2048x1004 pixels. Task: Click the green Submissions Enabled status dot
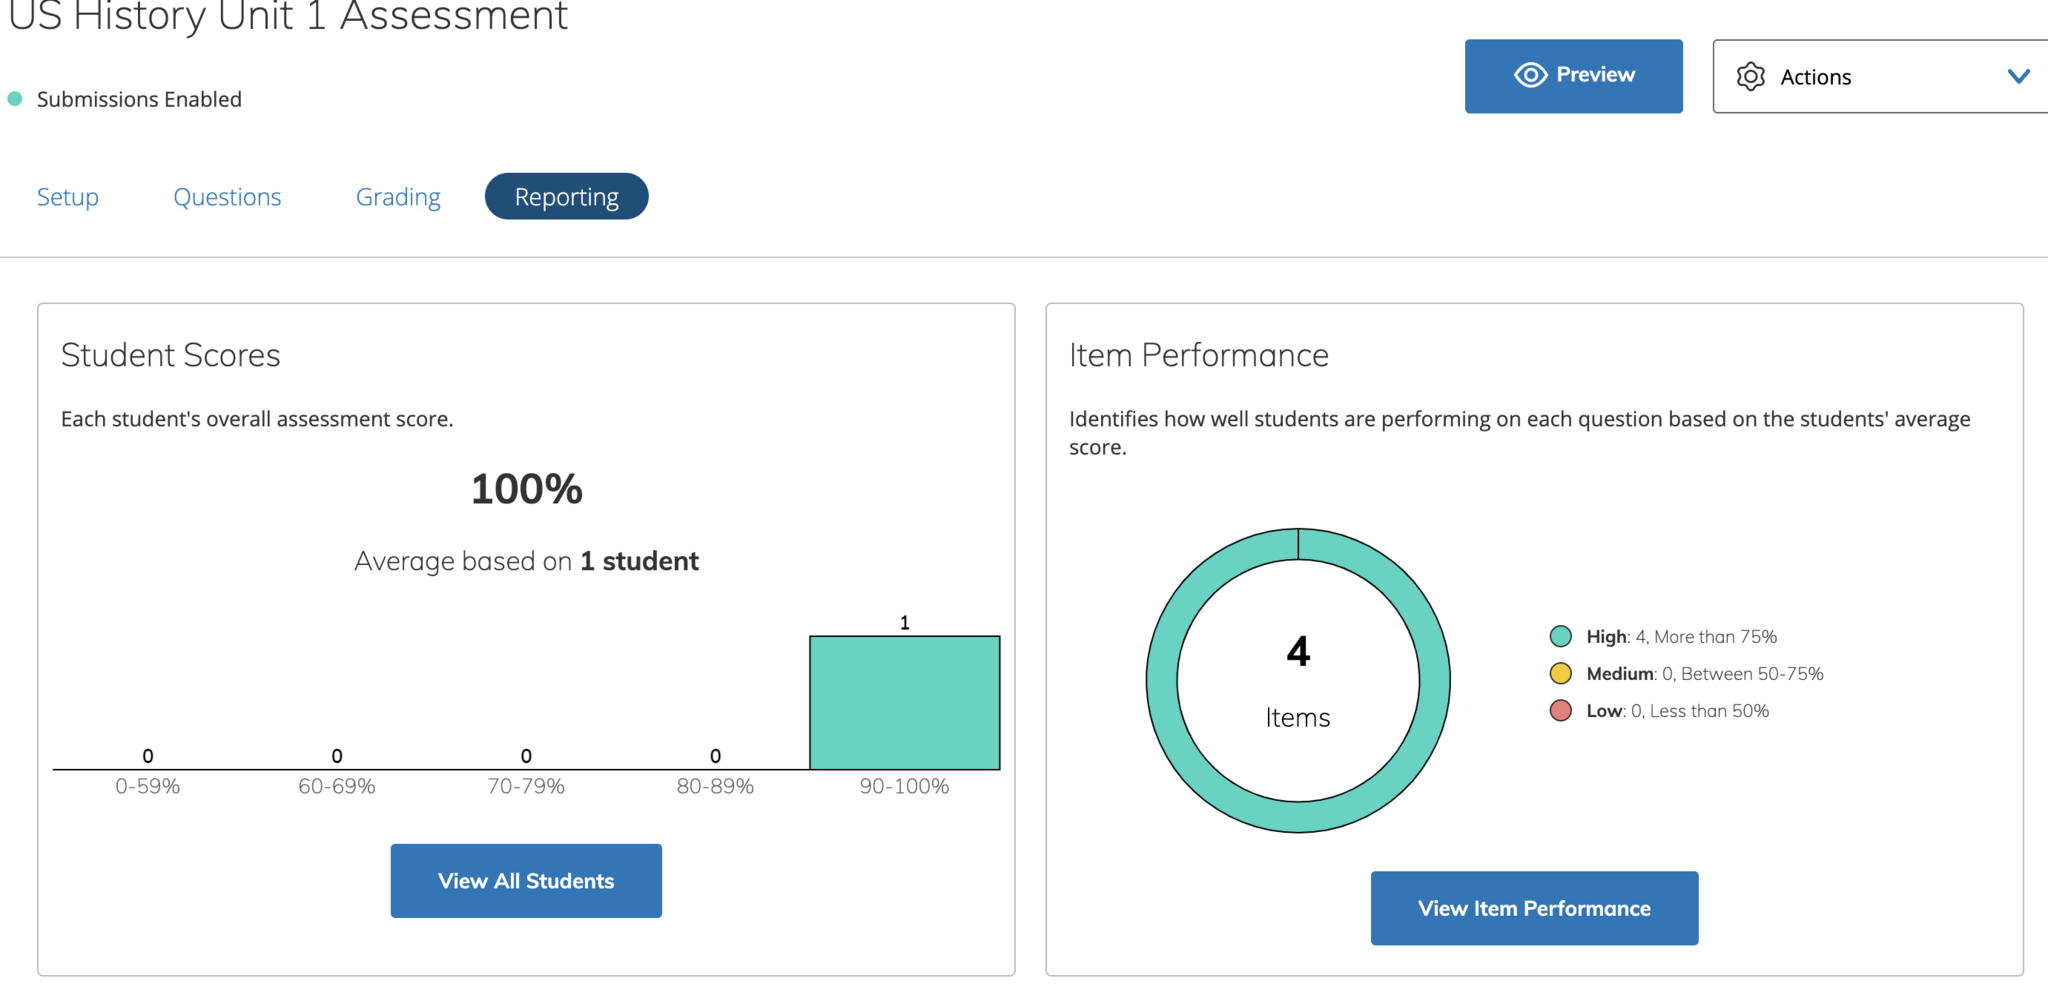[15, 99]
